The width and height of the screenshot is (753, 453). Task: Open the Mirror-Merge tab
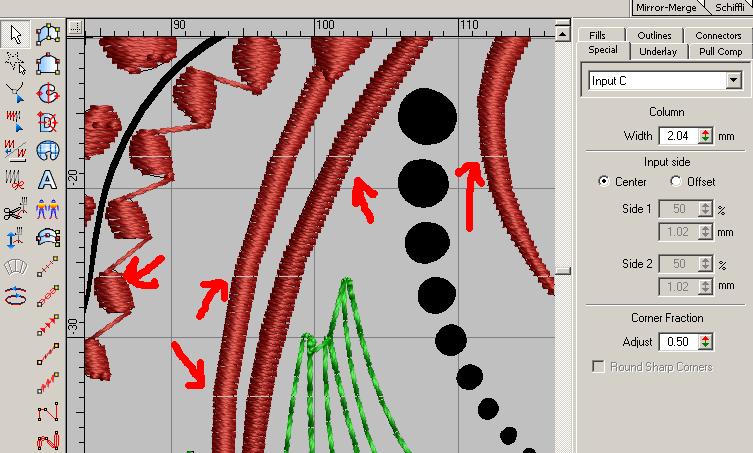coord(666,8)
